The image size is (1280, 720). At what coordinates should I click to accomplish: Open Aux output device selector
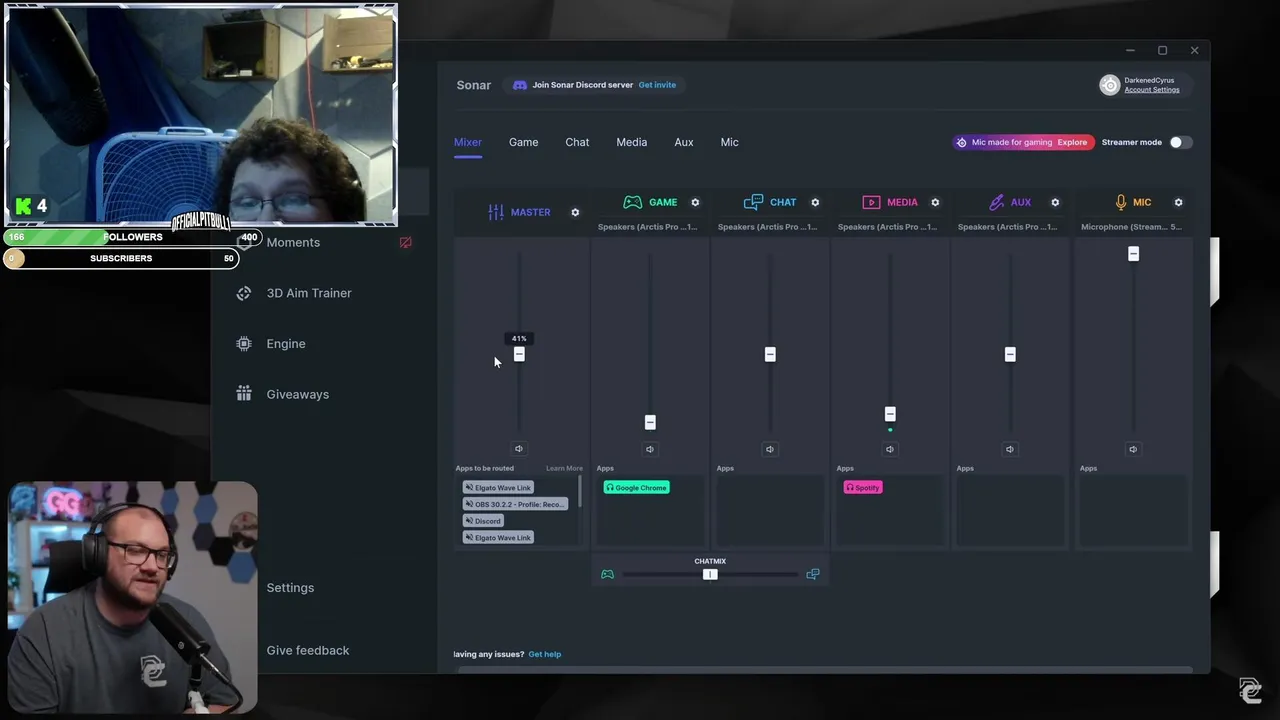click(x=1008, y=227)
